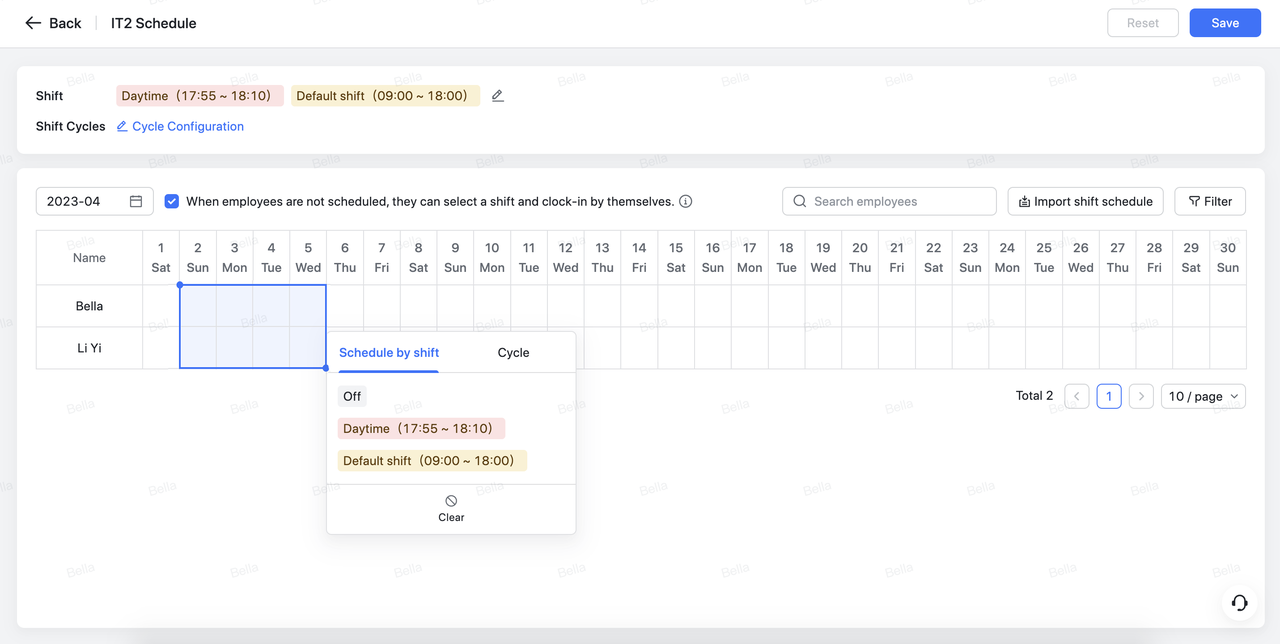Select the Schedule by shift tab
This screenshot has width=1280, height=644.
click(x=389, y=353)
